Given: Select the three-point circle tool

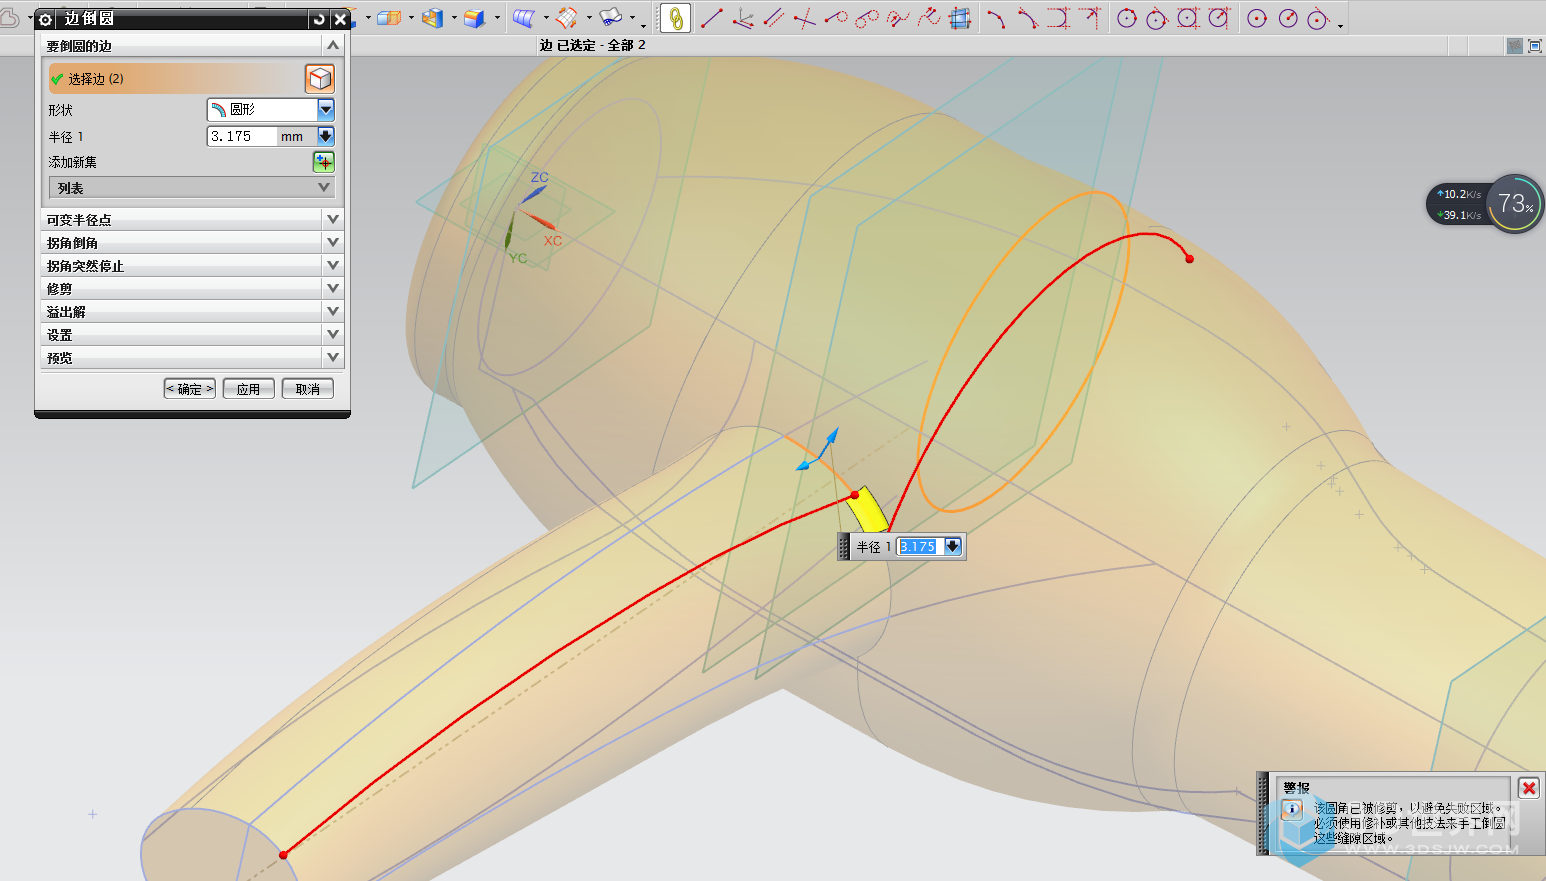Looking at the screenshot, I should pyautogui.click(x=1127, y=18).
